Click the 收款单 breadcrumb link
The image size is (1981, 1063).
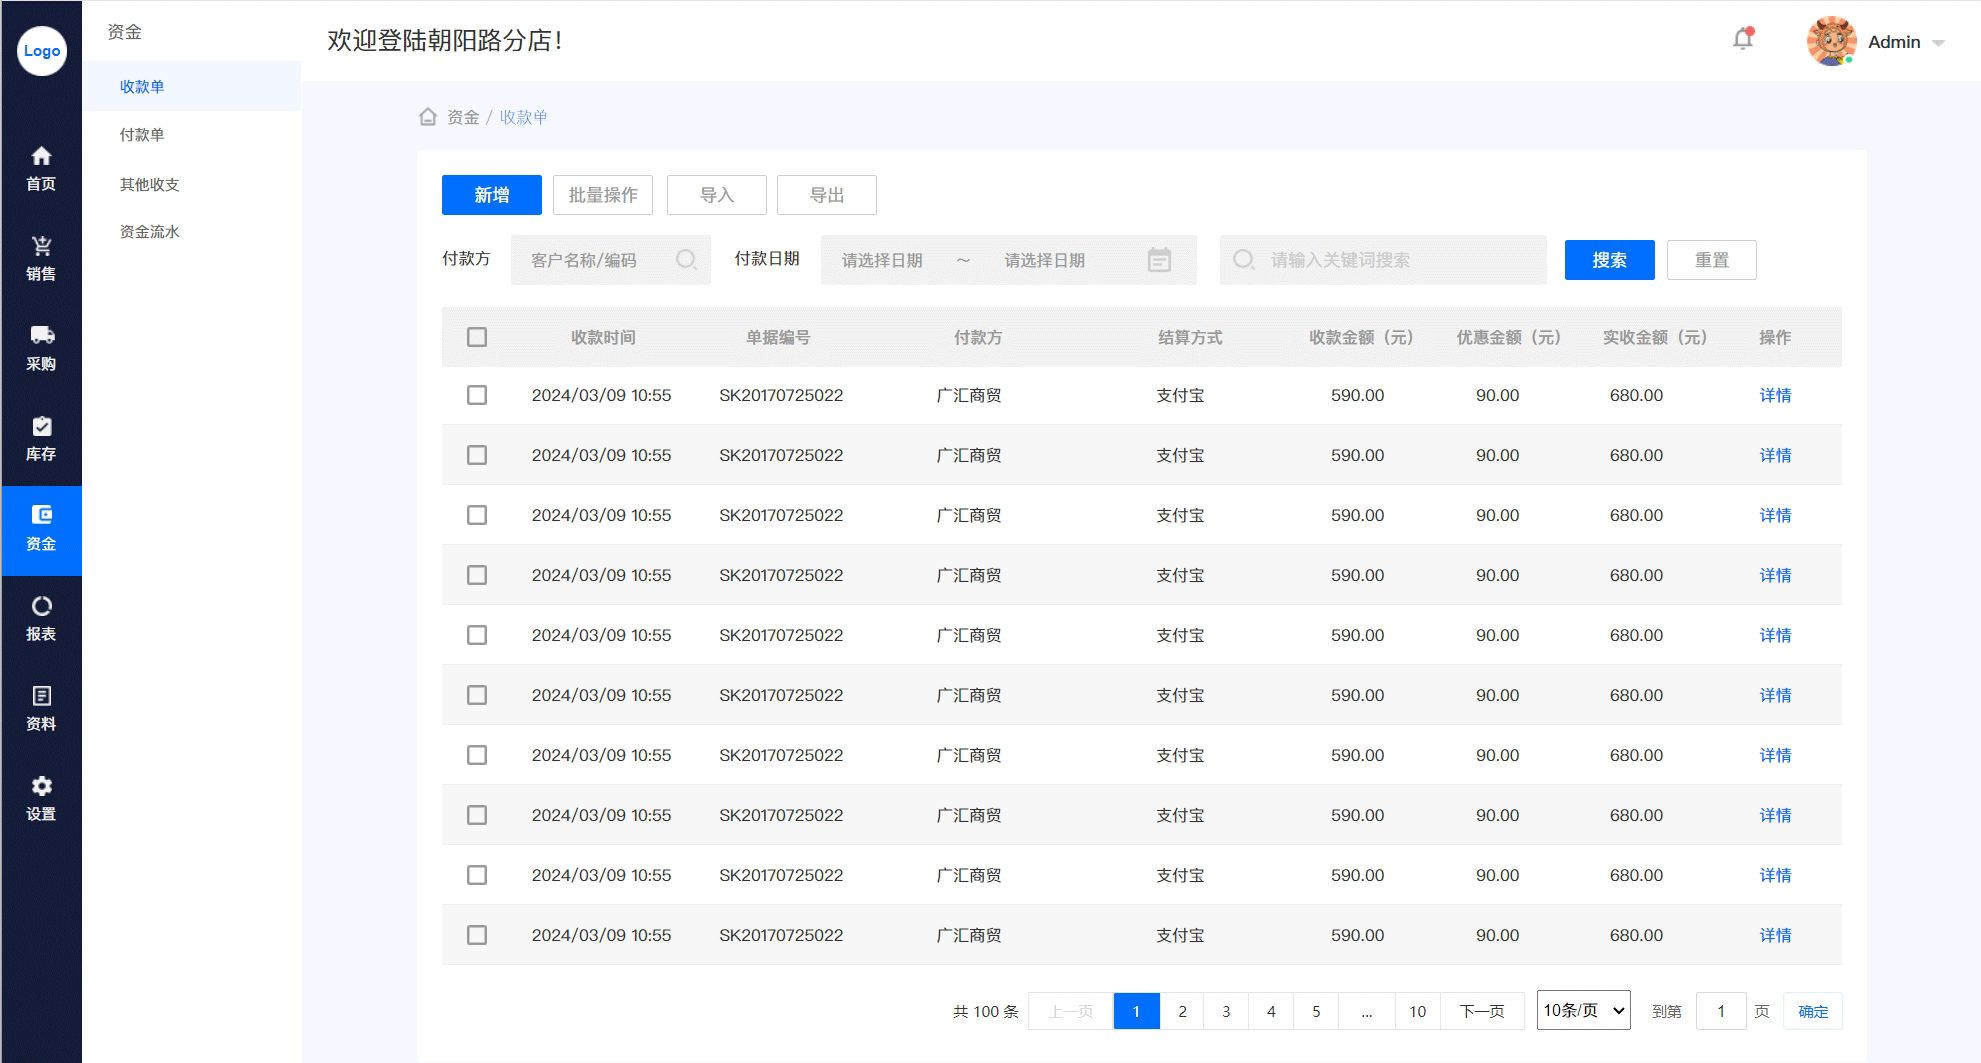click(524, 117)
